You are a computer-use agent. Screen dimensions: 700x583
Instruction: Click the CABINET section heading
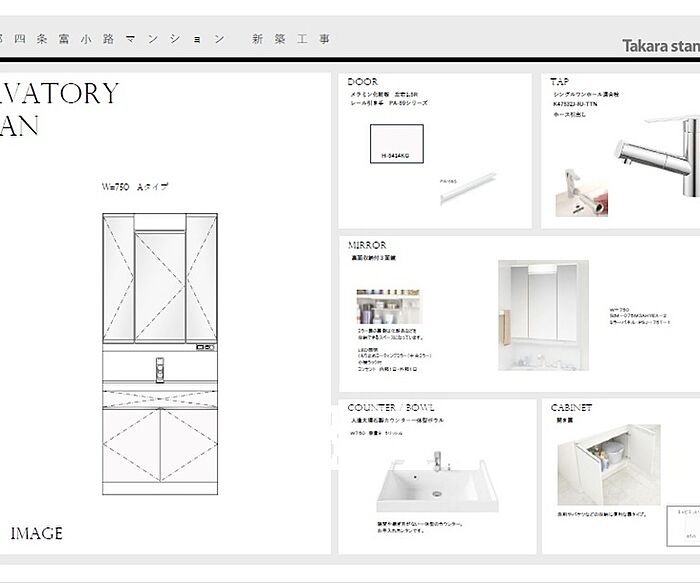tap(571, 408)
